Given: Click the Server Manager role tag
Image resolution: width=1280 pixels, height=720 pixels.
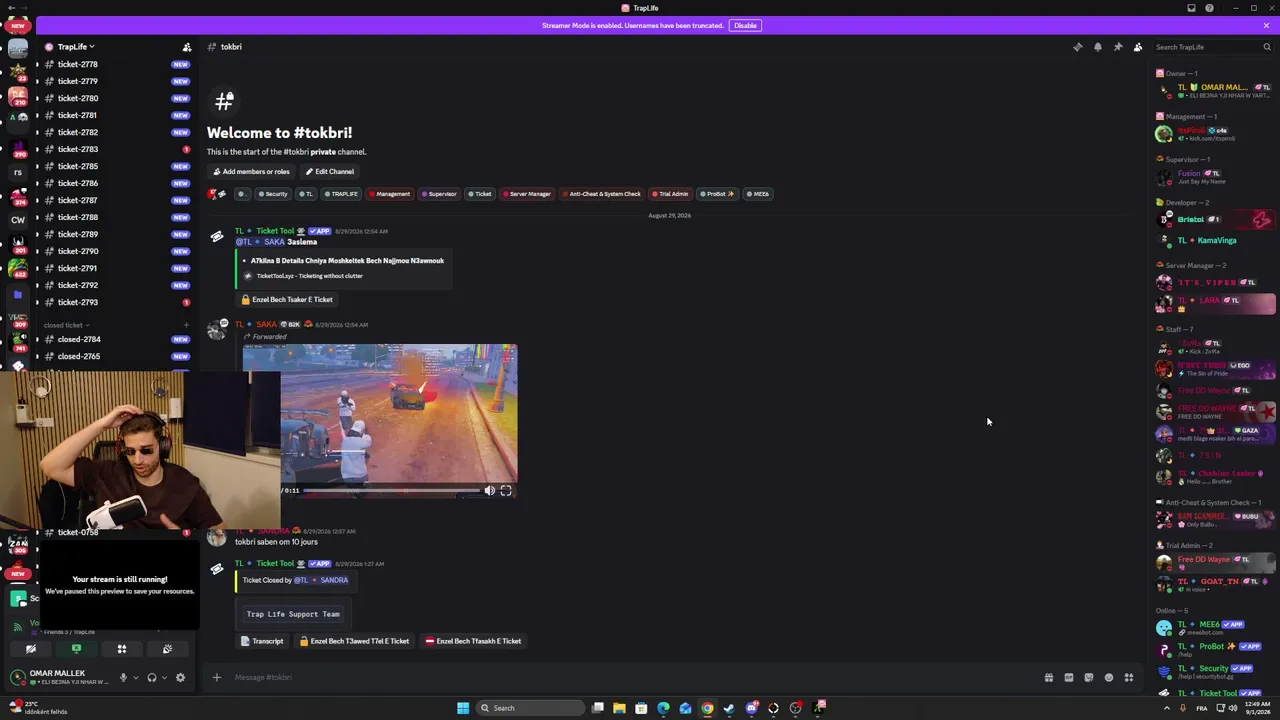Looking at the screenshot, I should [x=526, y=194].
